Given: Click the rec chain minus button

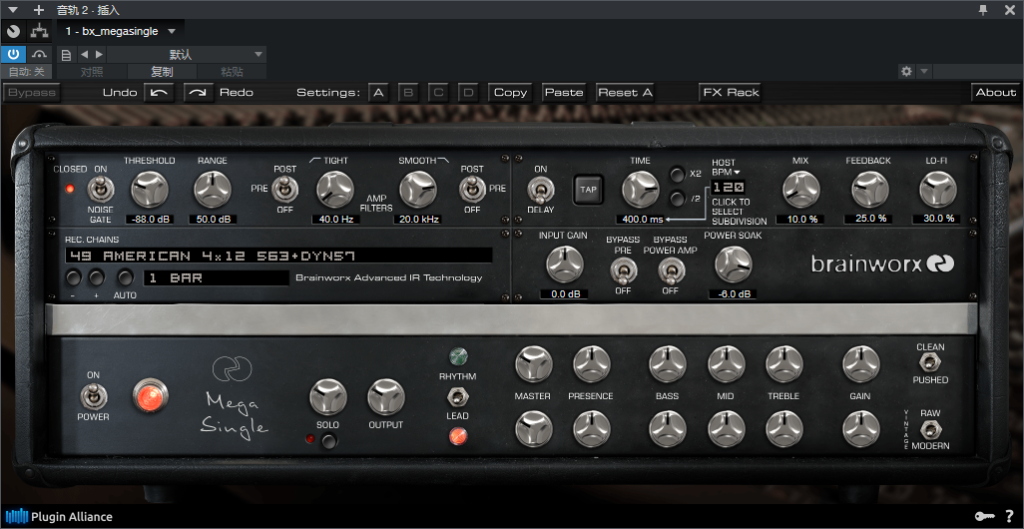Looking at the screenshot, I should pyautogui.click(x=73, y=278).
